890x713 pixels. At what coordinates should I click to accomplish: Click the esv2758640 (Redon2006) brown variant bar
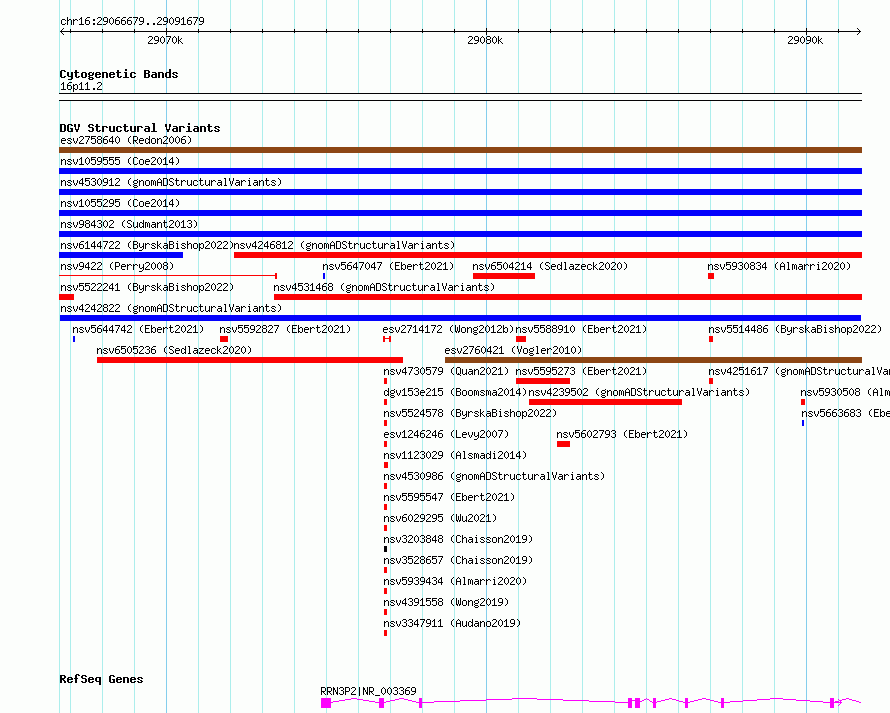tap(460, 150)
